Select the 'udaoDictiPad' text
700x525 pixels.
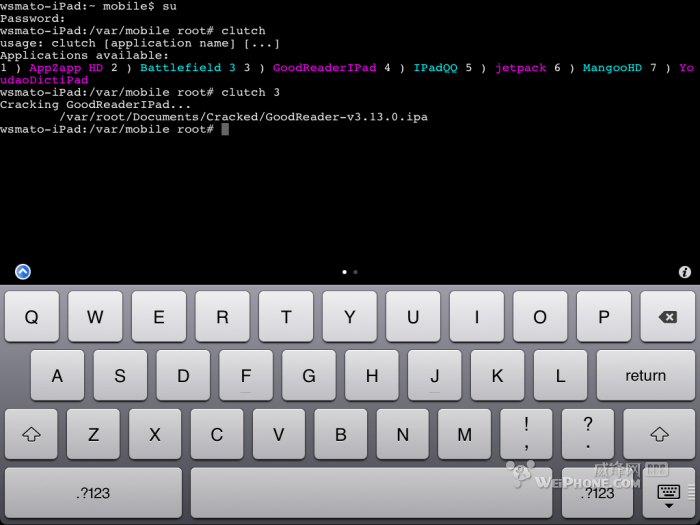pyautogui.click(x=44, y=80)
